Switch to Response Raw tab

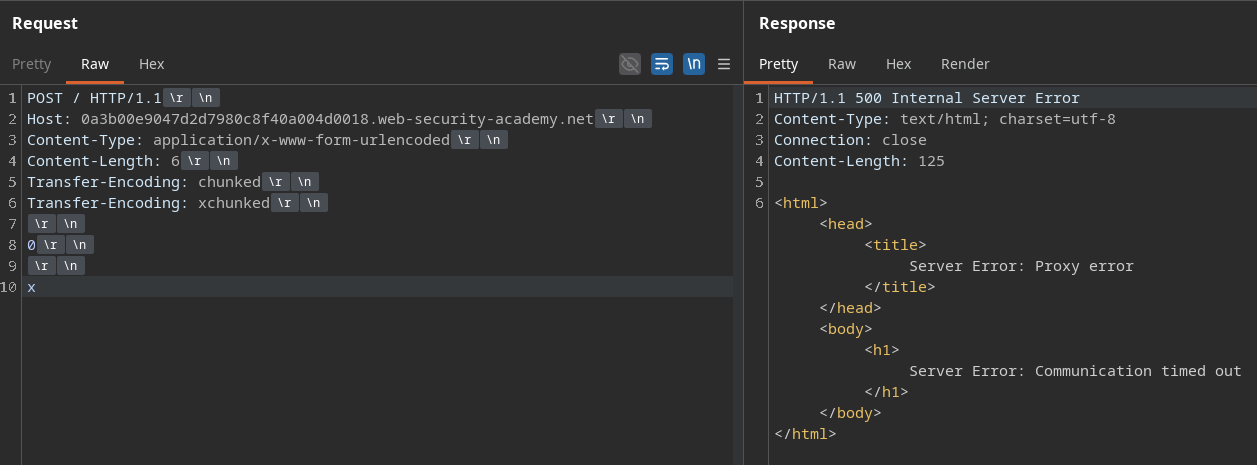click(x=842, y=64)
